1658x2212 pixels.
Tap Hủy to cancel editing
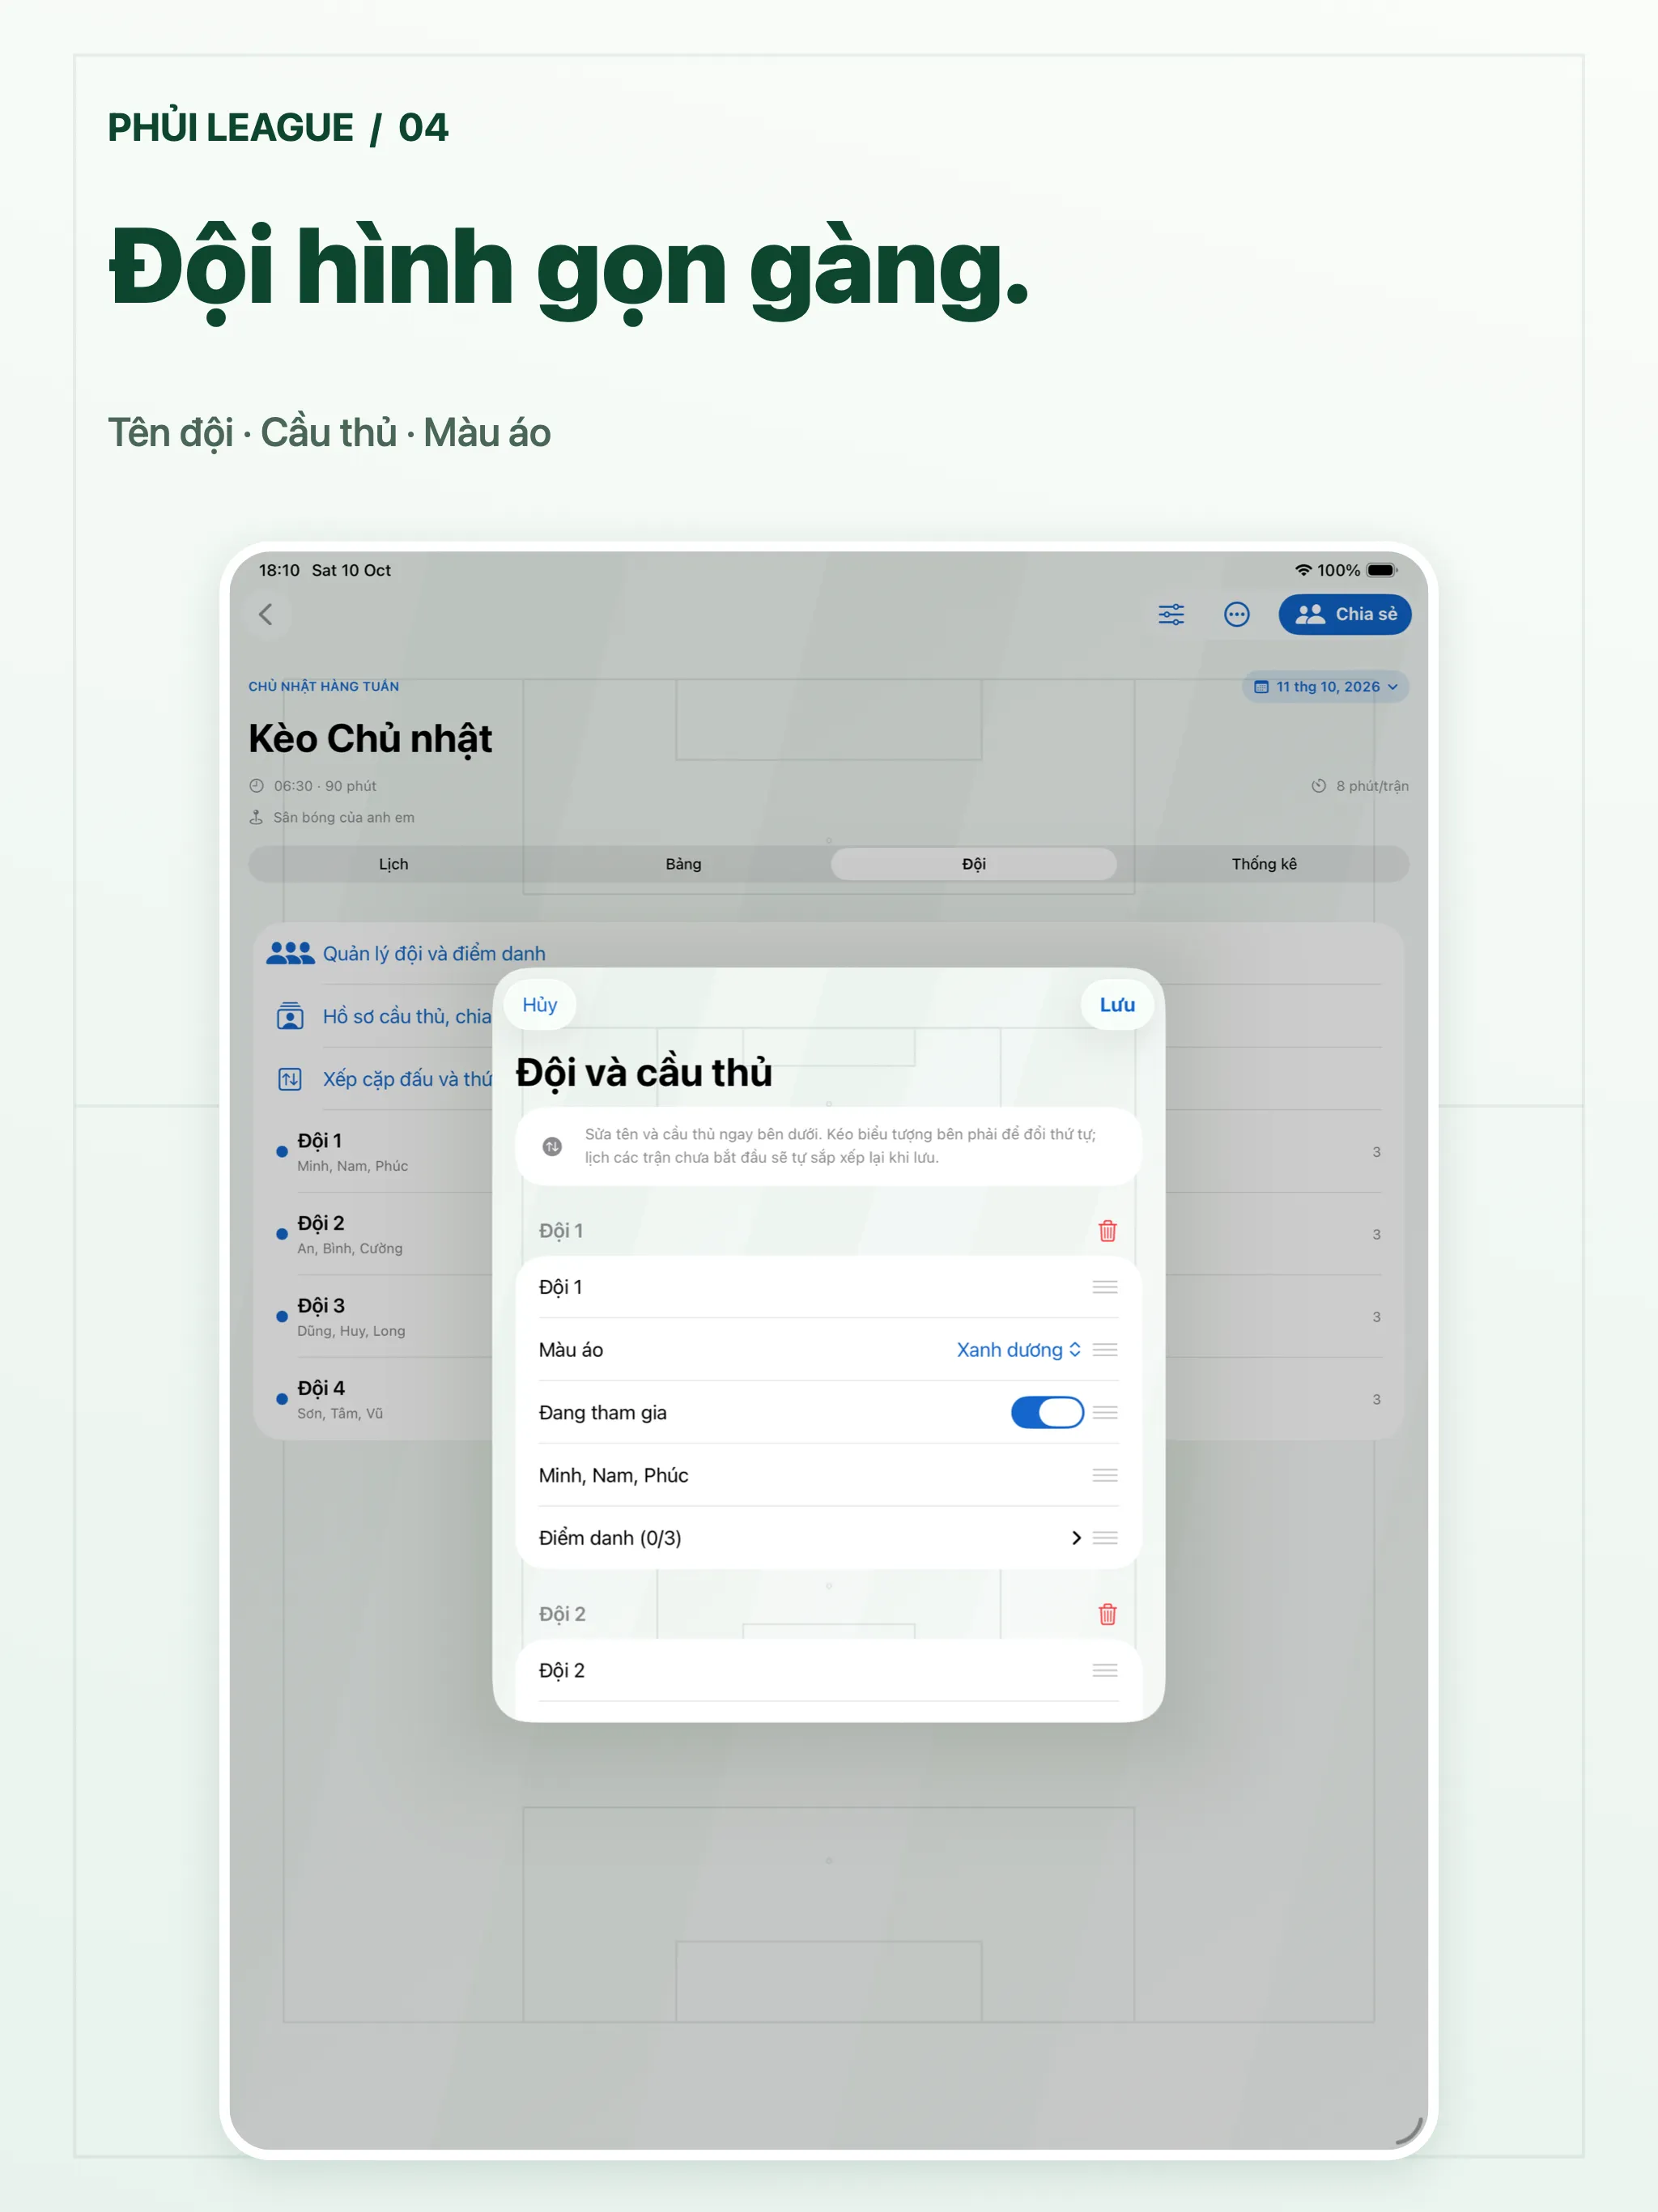click(x=540, y=1005)
